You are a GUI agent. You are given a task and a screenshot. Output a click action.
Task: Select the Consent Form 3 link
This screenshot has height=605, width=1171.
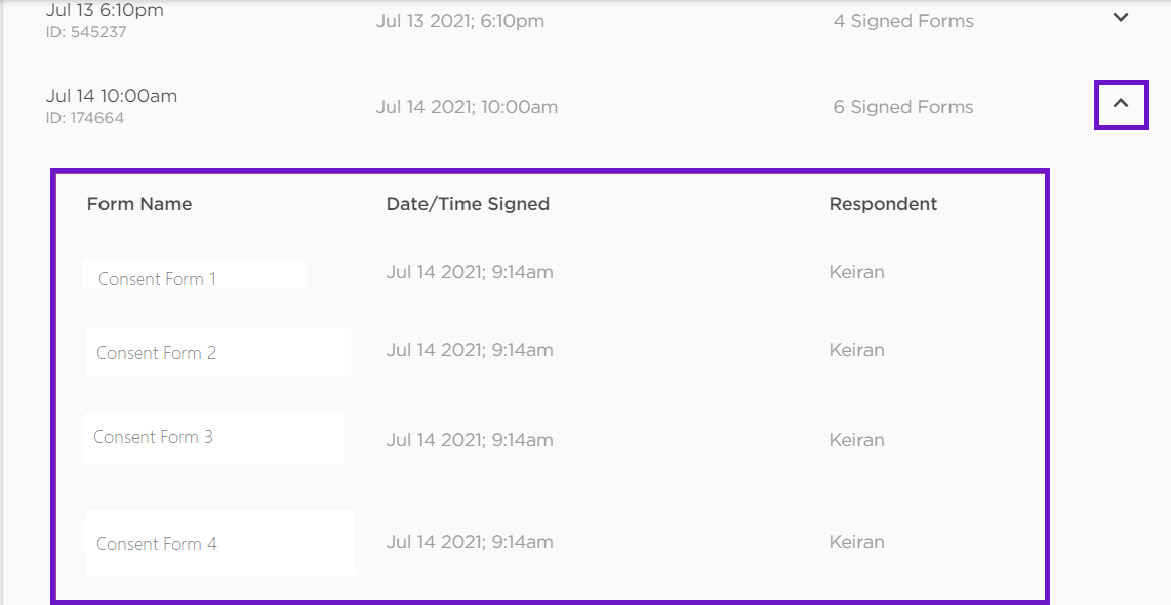(x=153, y=437)
